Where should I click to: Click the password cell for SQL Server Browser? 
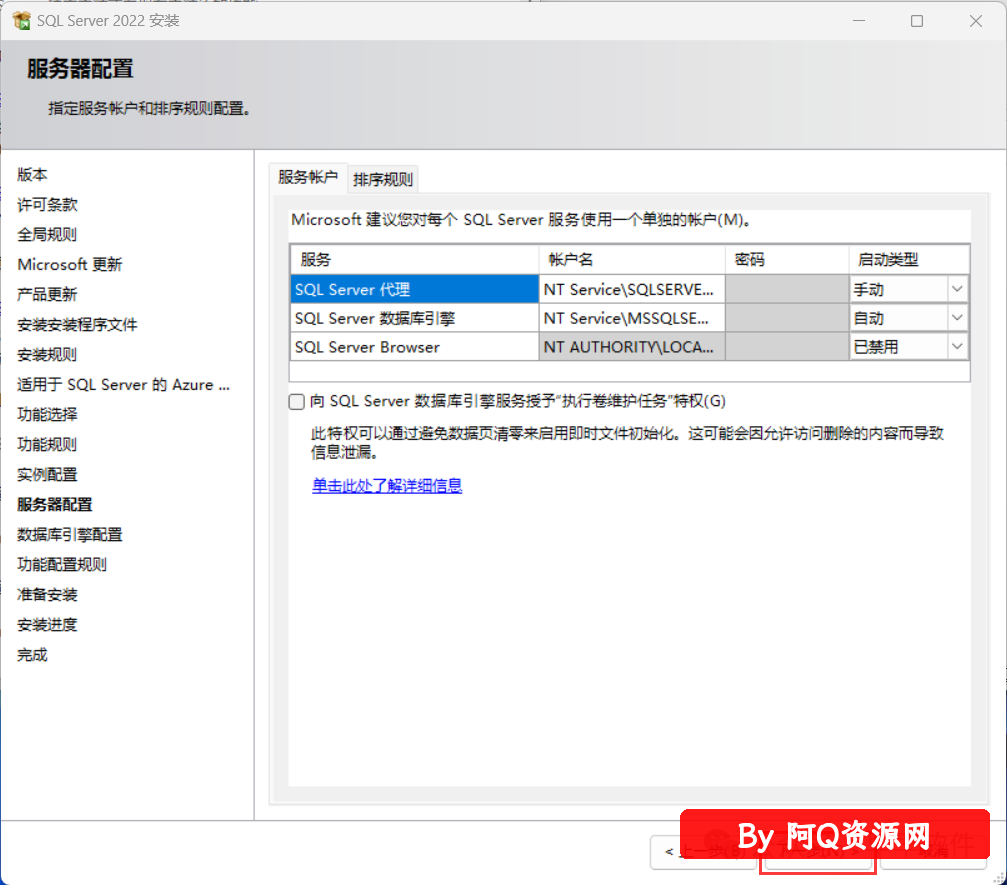pyautogui.click(x=787, y=347)
